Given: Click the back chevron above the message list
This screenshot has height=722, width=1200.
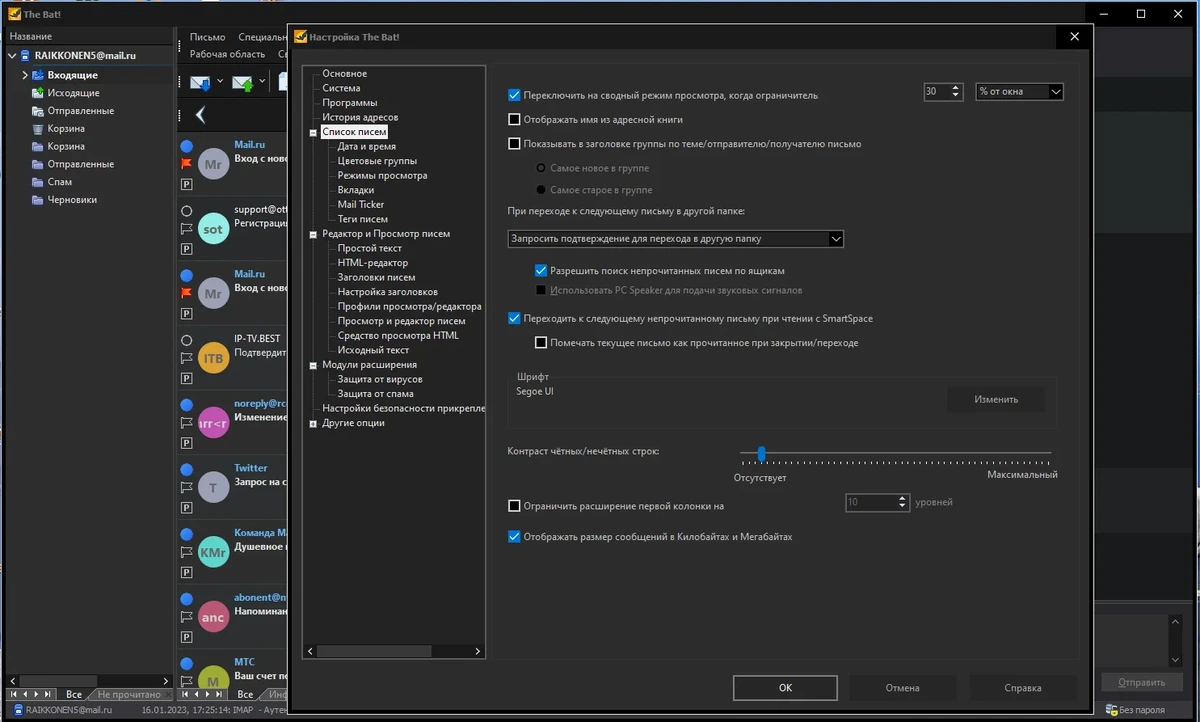Looking at the screenshot, I should [x=201, y=115].
